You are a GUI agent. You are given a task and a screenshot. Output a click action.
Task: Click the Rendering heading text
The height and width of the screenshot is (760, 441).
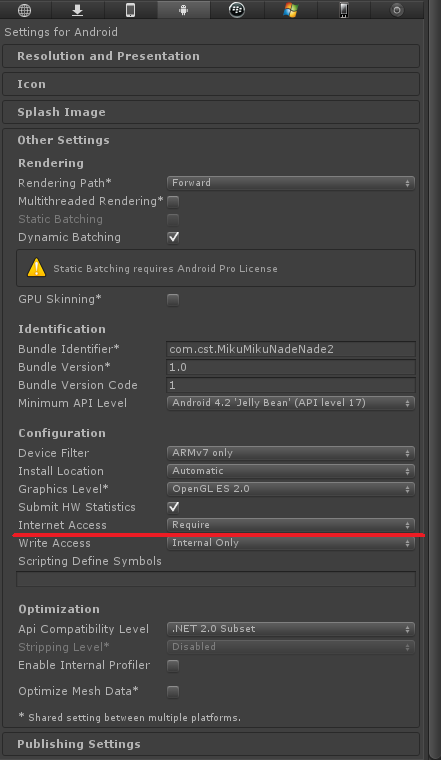(51, 163)
